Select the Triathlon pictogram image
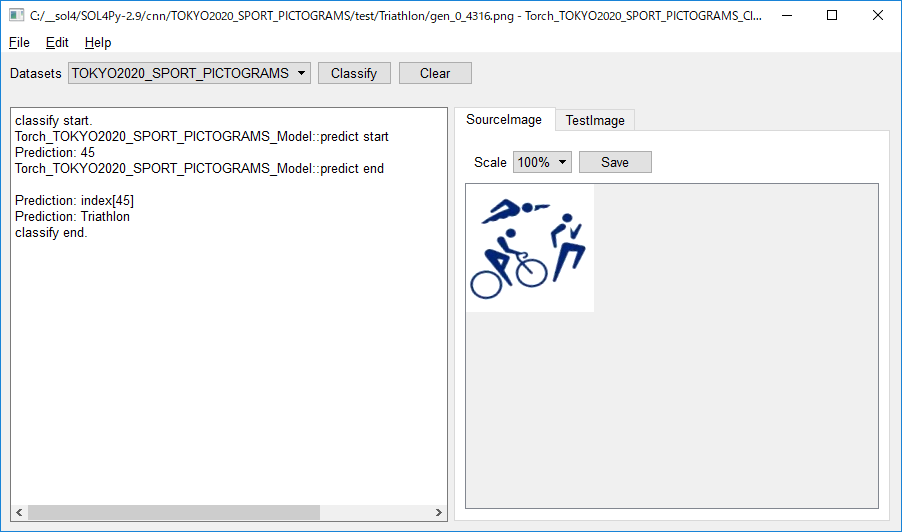The width and height of the screenshot is (902, 532). [x=530, y=248]
